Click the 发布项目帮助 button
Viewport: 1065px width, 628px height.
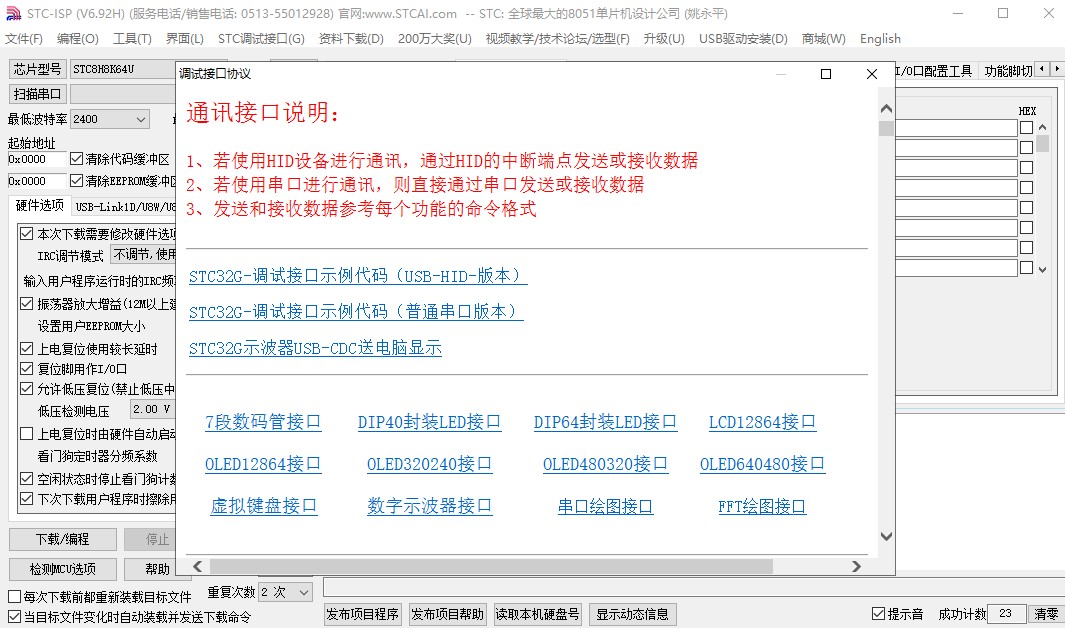(x=447, y=614)
